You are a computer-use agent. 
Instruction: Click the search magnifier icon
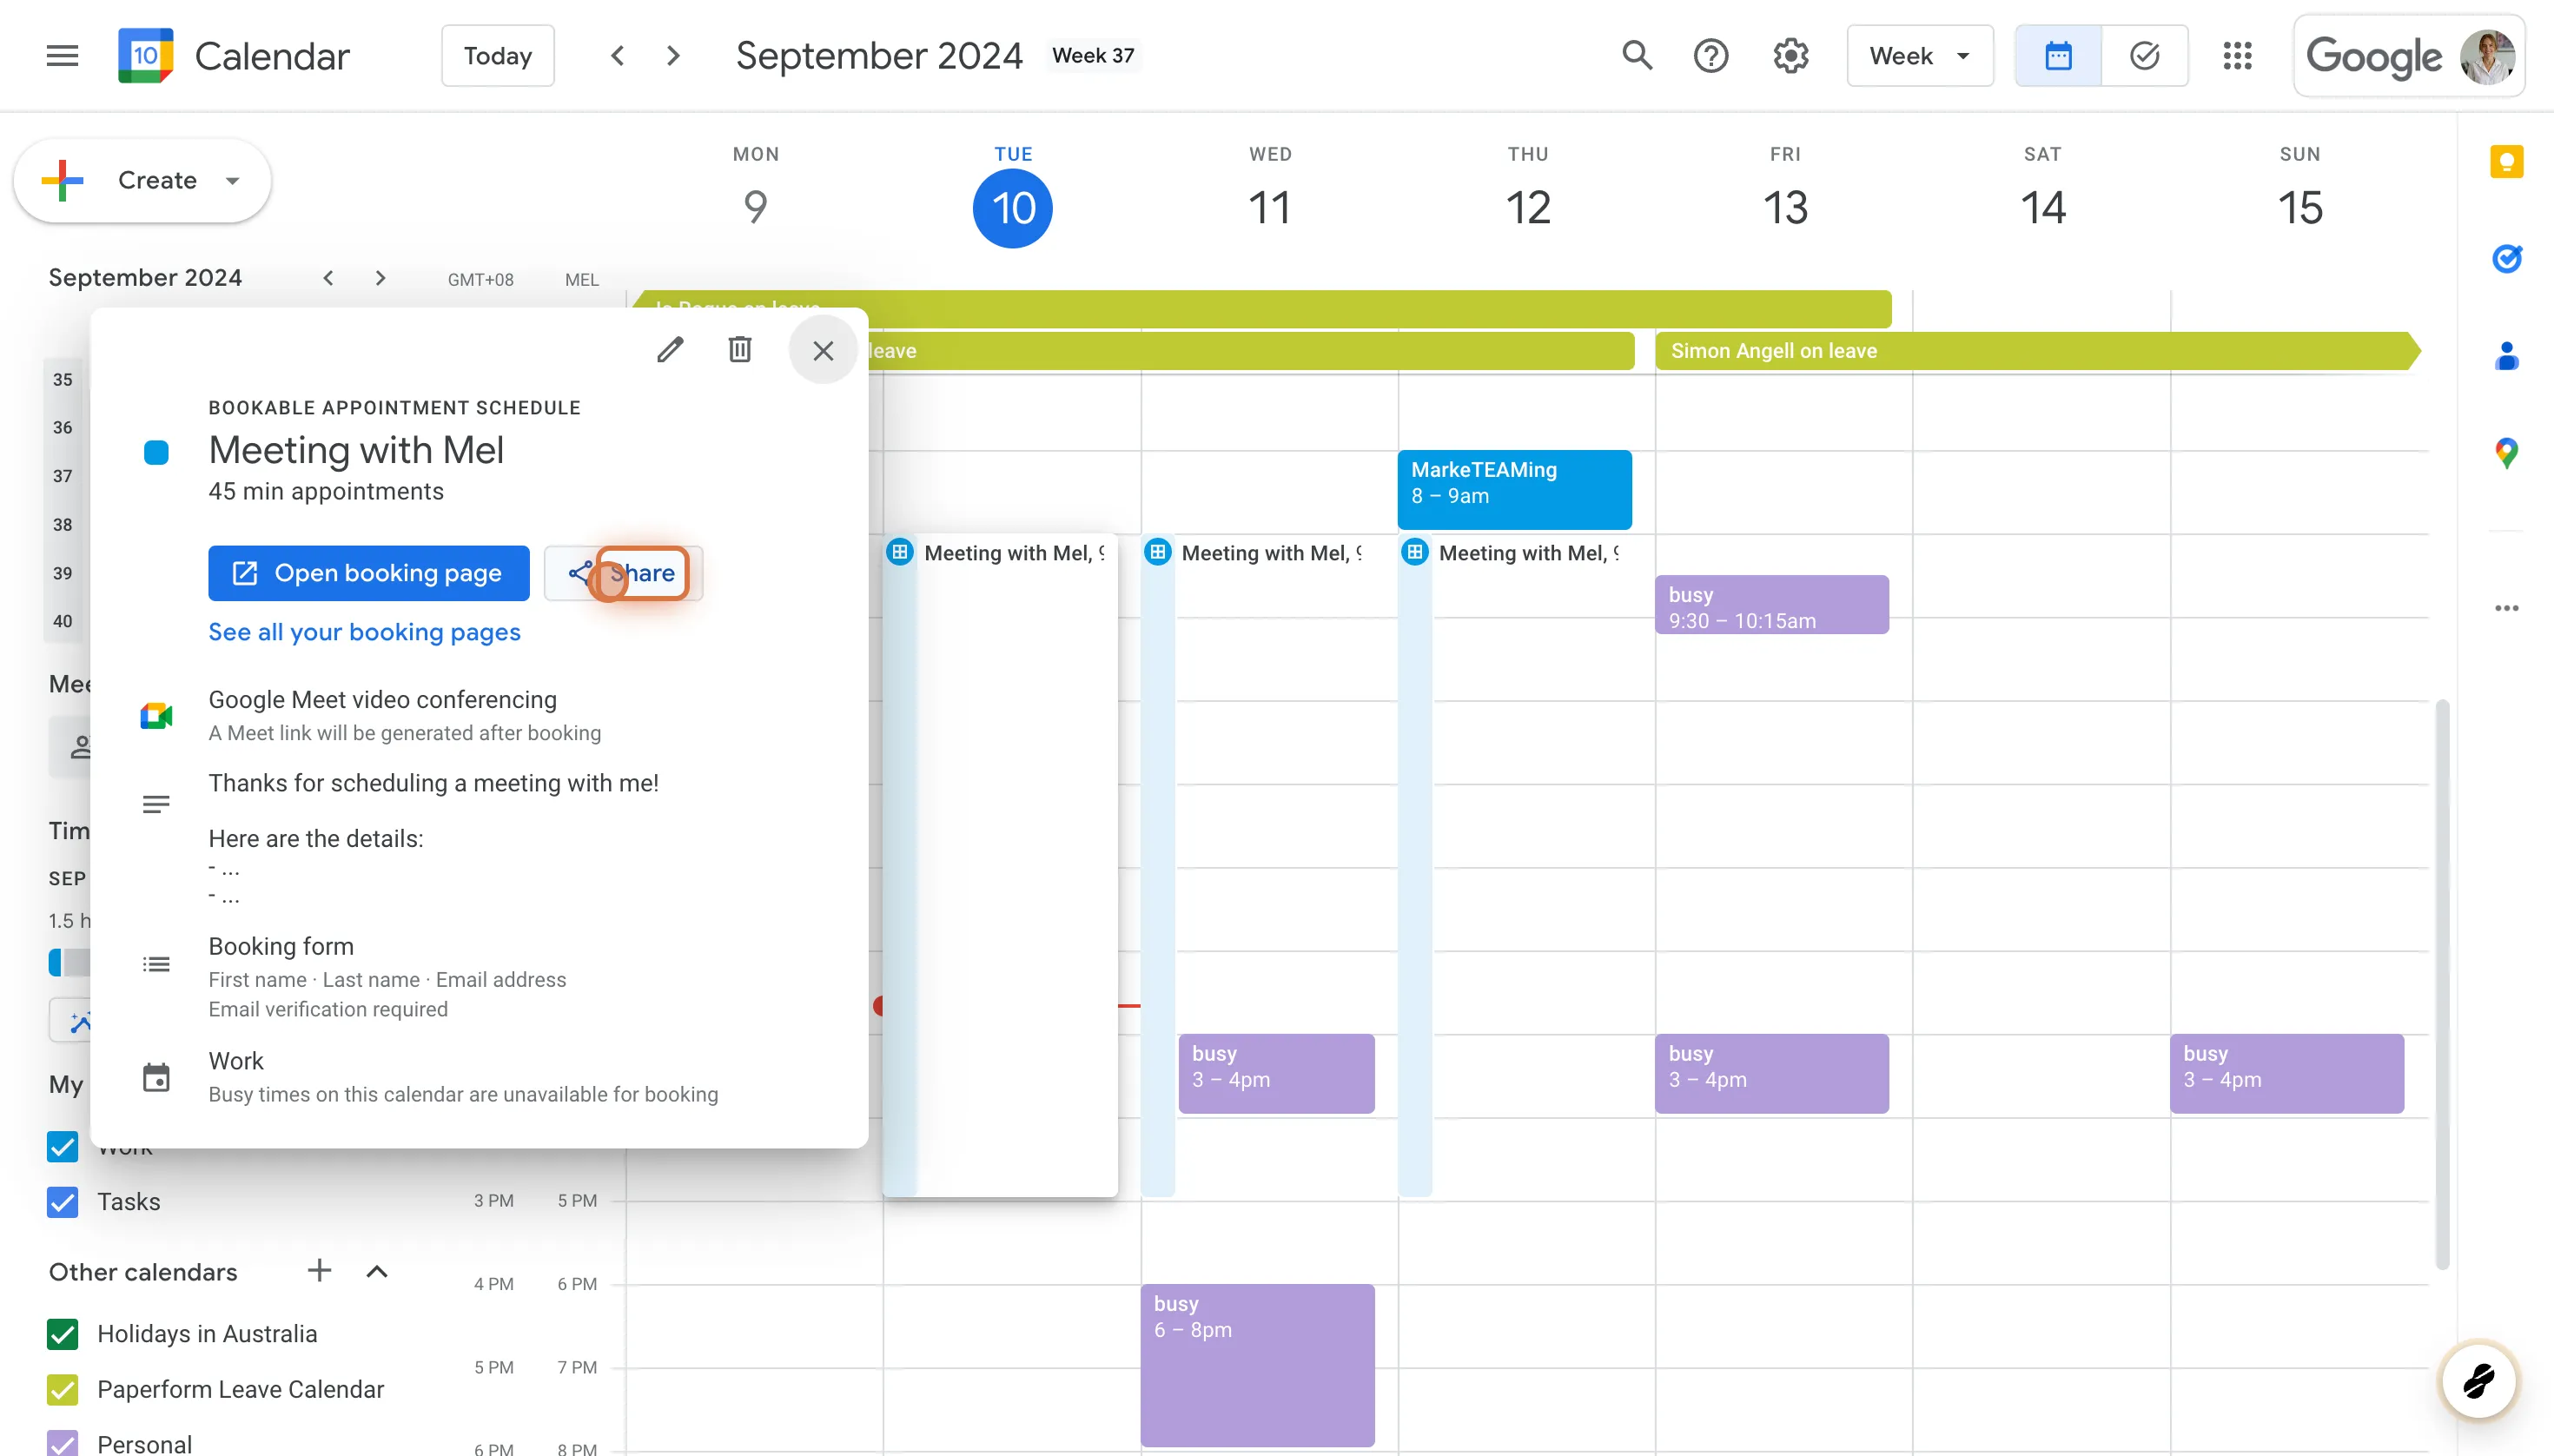point(1637,55)
